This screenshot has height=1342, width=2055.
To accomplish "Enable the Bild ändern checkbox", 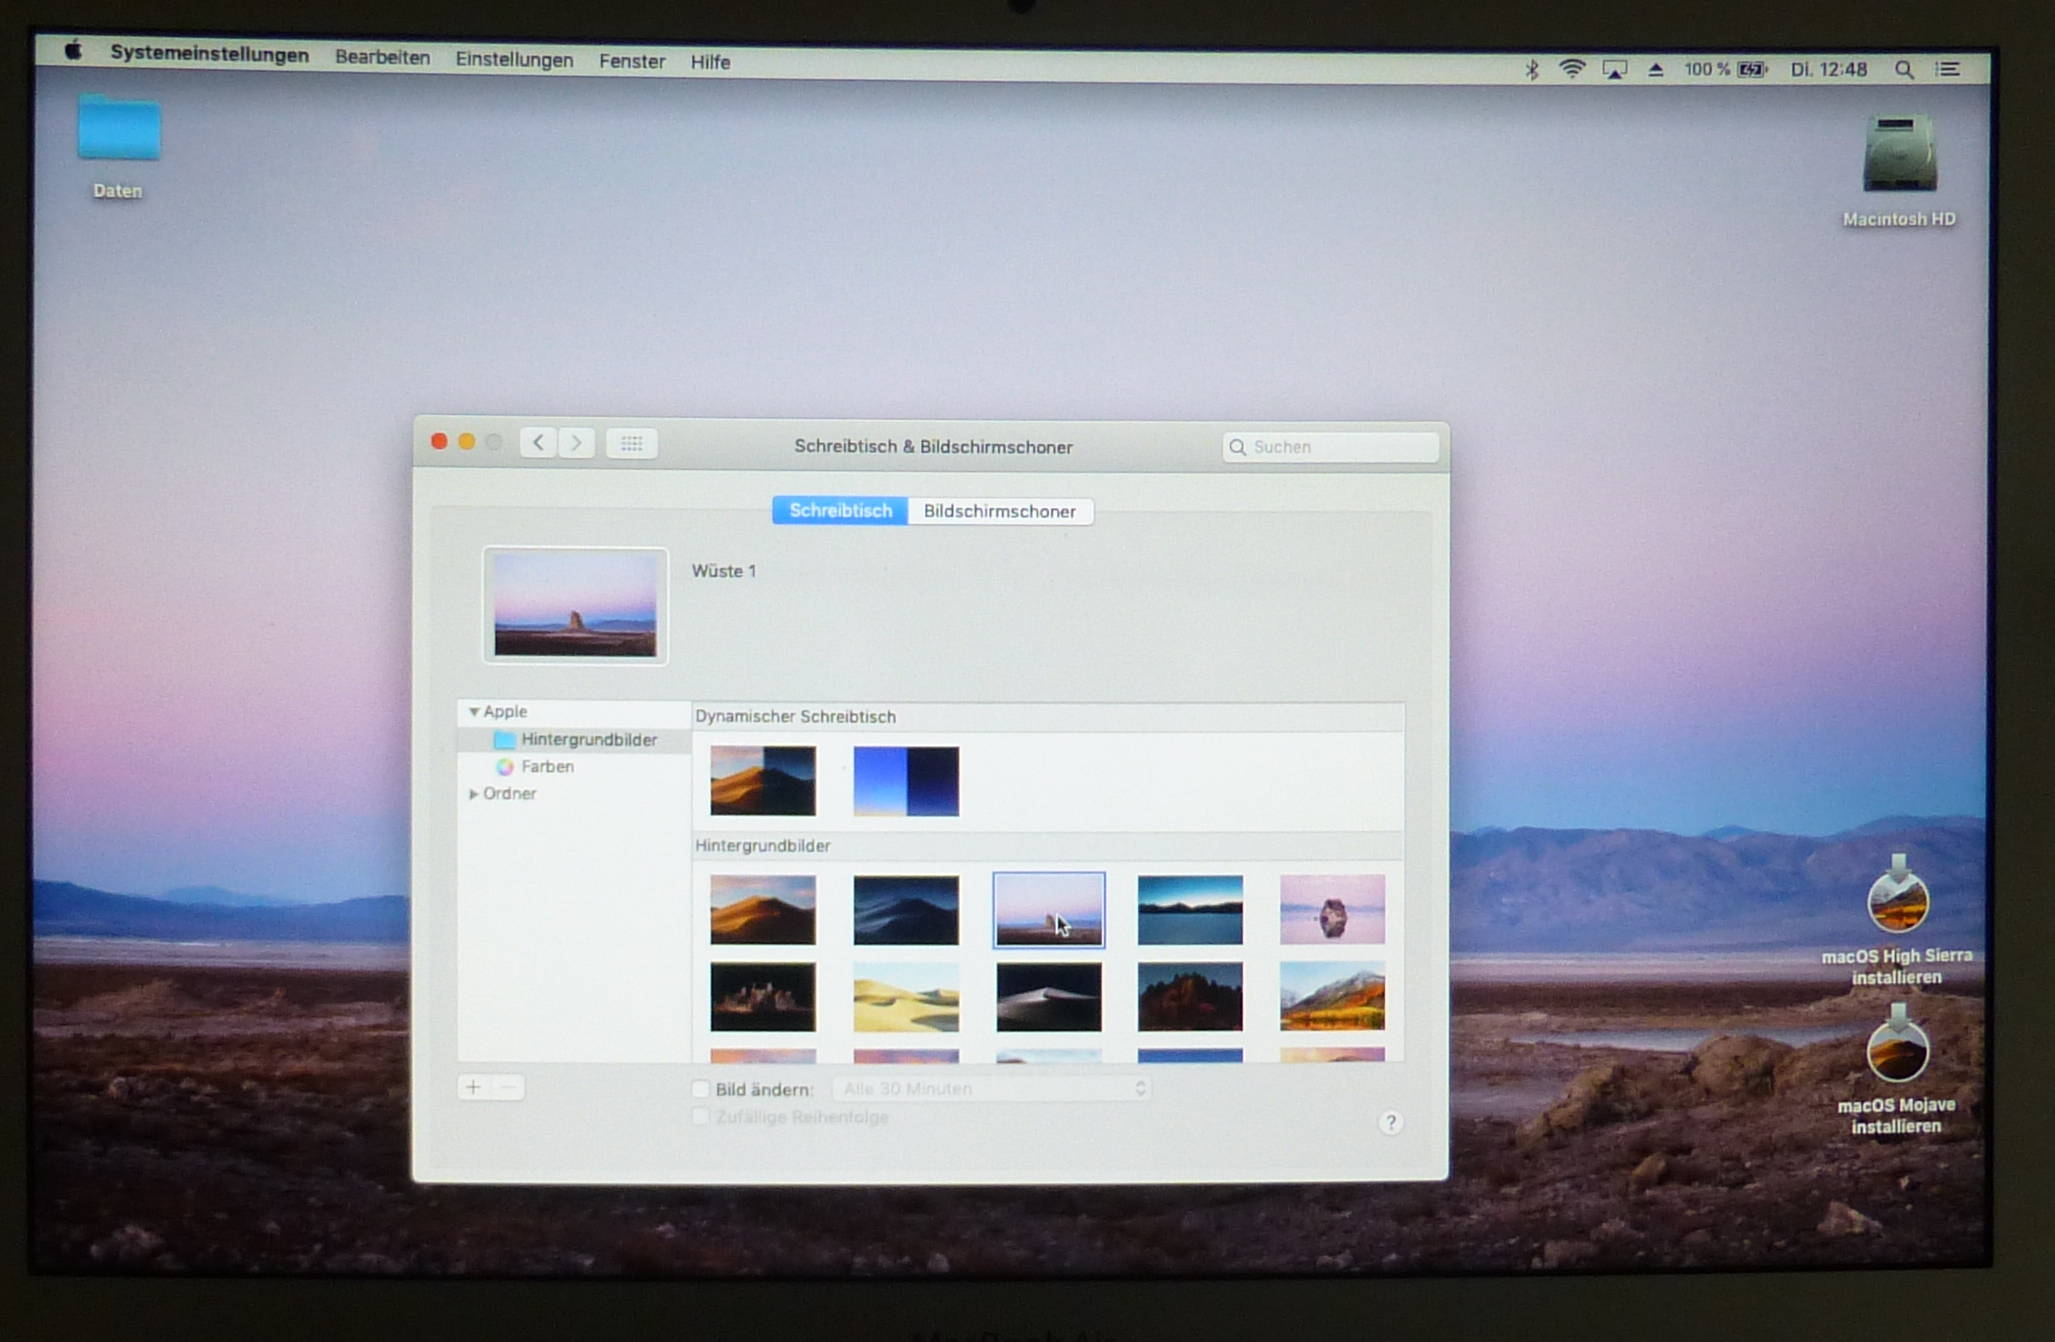I will coord(701,1088).
